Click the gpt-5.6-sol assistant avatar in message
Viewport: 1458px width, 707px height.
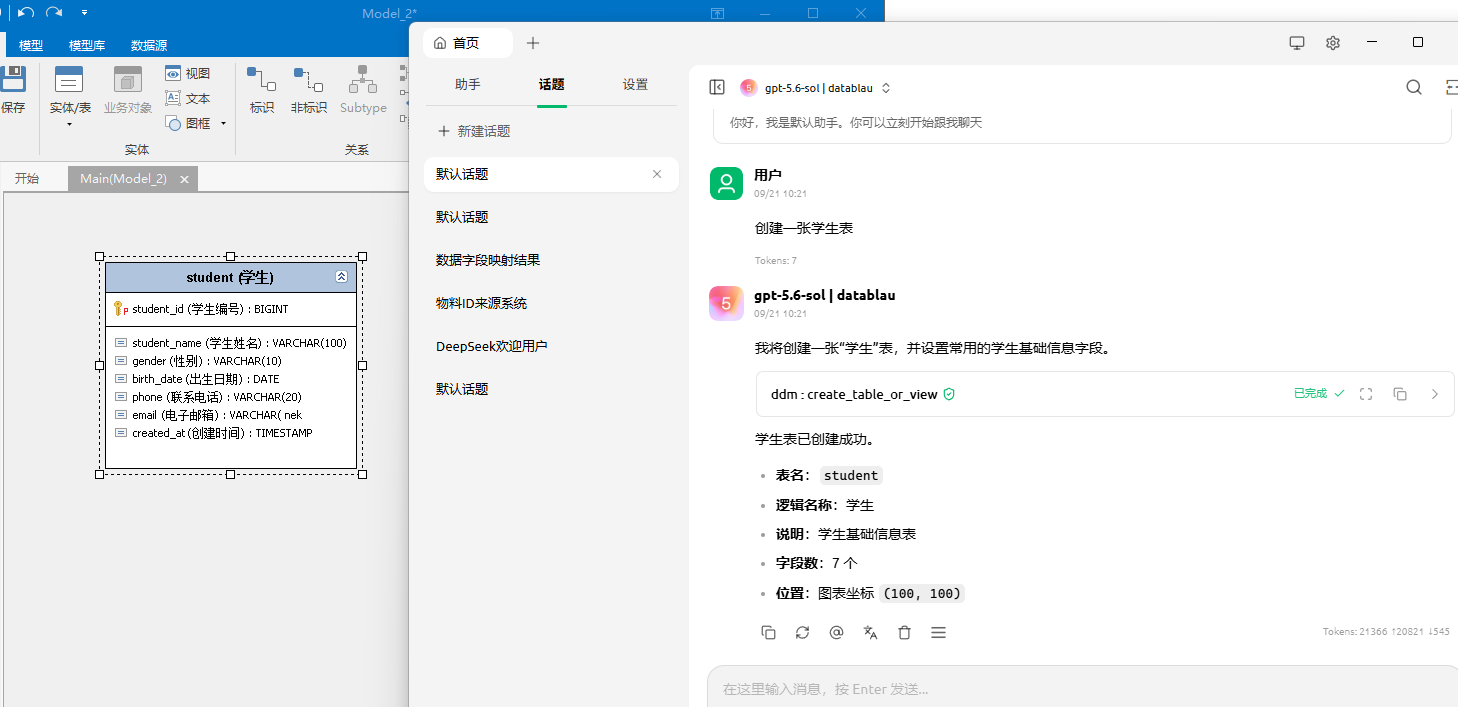[x=726, y=303]
